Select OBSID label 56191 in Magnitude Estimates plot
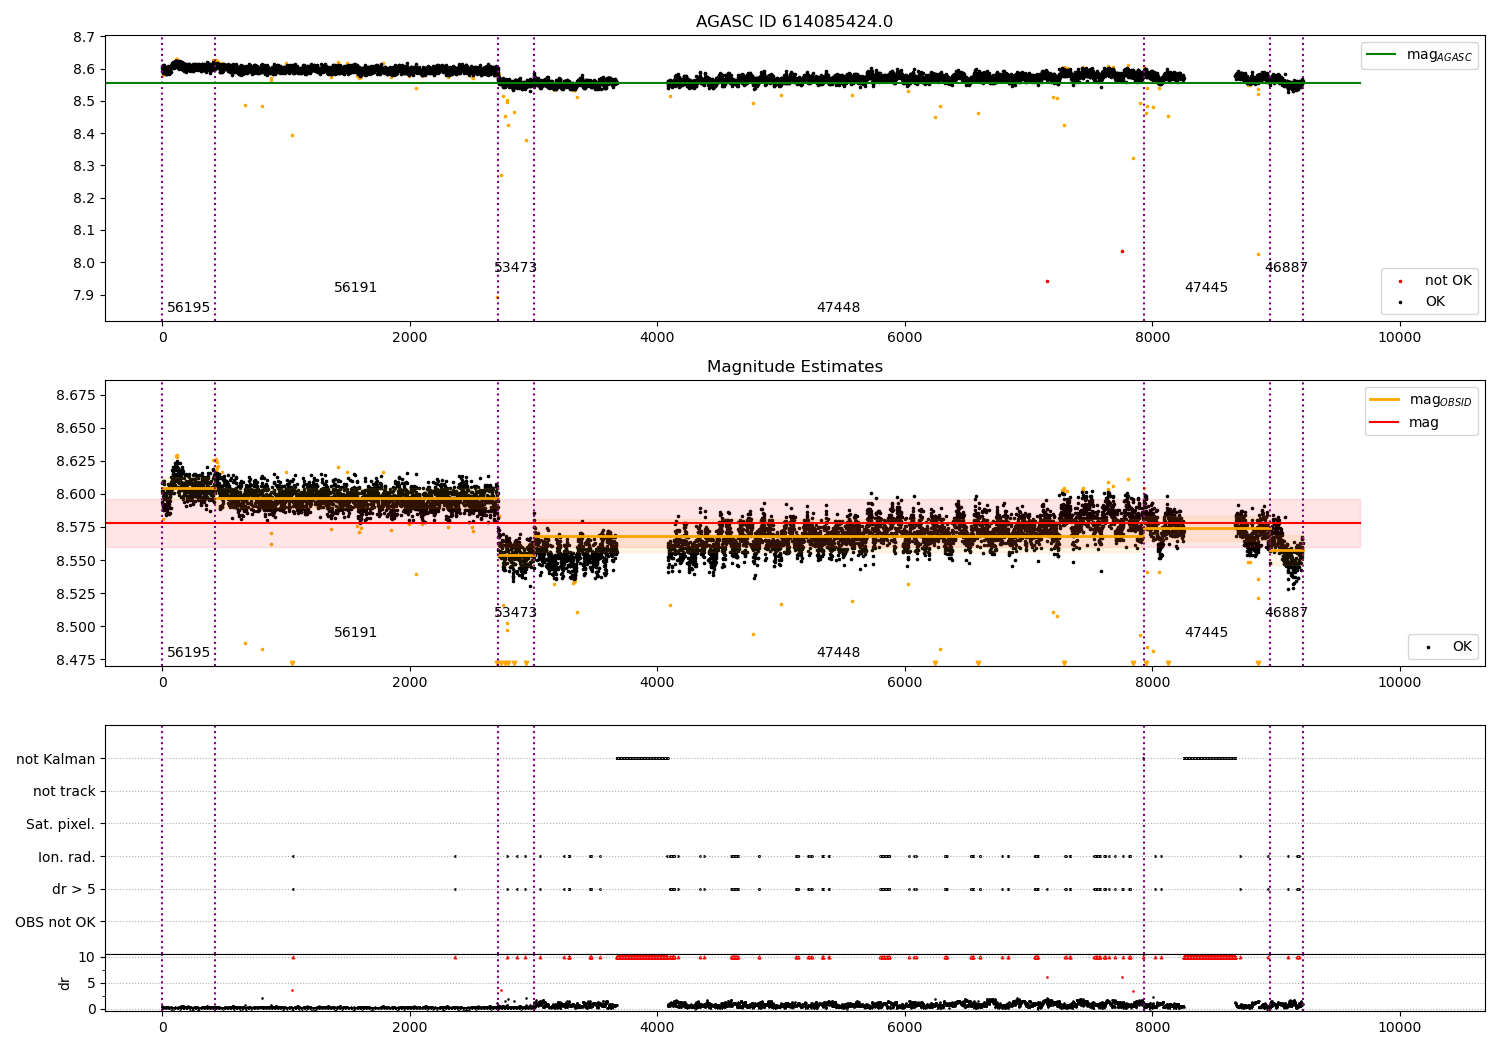 coord(355,633)
